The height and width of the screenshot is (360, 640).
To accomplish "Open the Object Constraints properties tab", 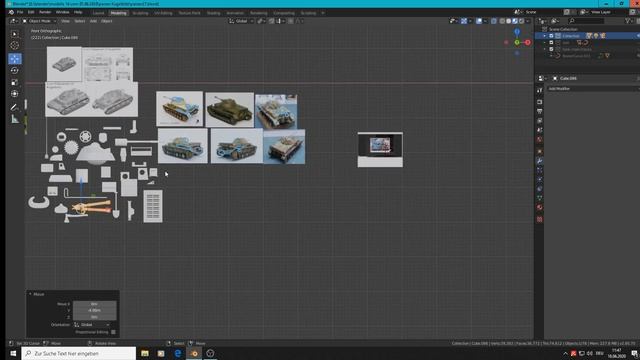I will click(x=540, y=189).
